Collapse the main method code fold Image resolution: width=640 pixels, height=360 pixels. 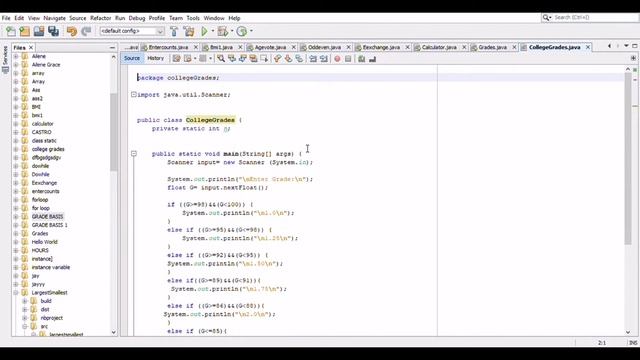133,153
